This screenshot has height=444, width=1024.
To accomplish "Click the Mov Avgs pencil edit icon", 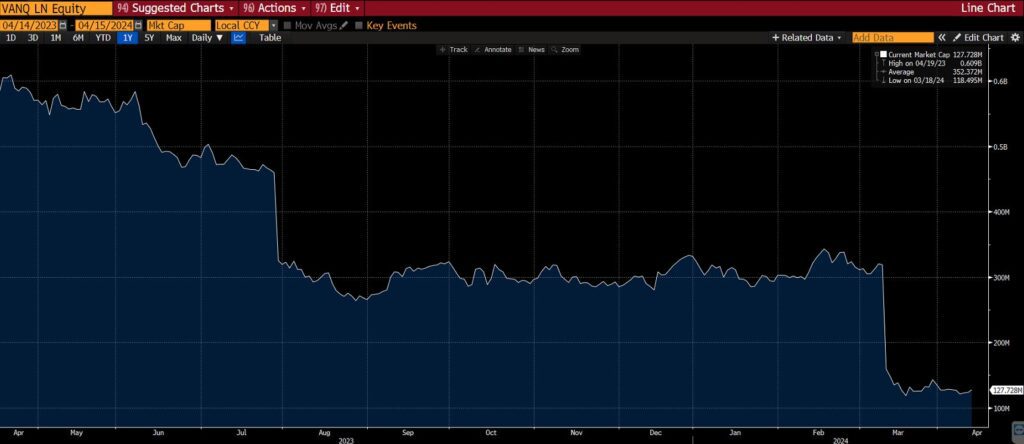I will pos(344,24).
